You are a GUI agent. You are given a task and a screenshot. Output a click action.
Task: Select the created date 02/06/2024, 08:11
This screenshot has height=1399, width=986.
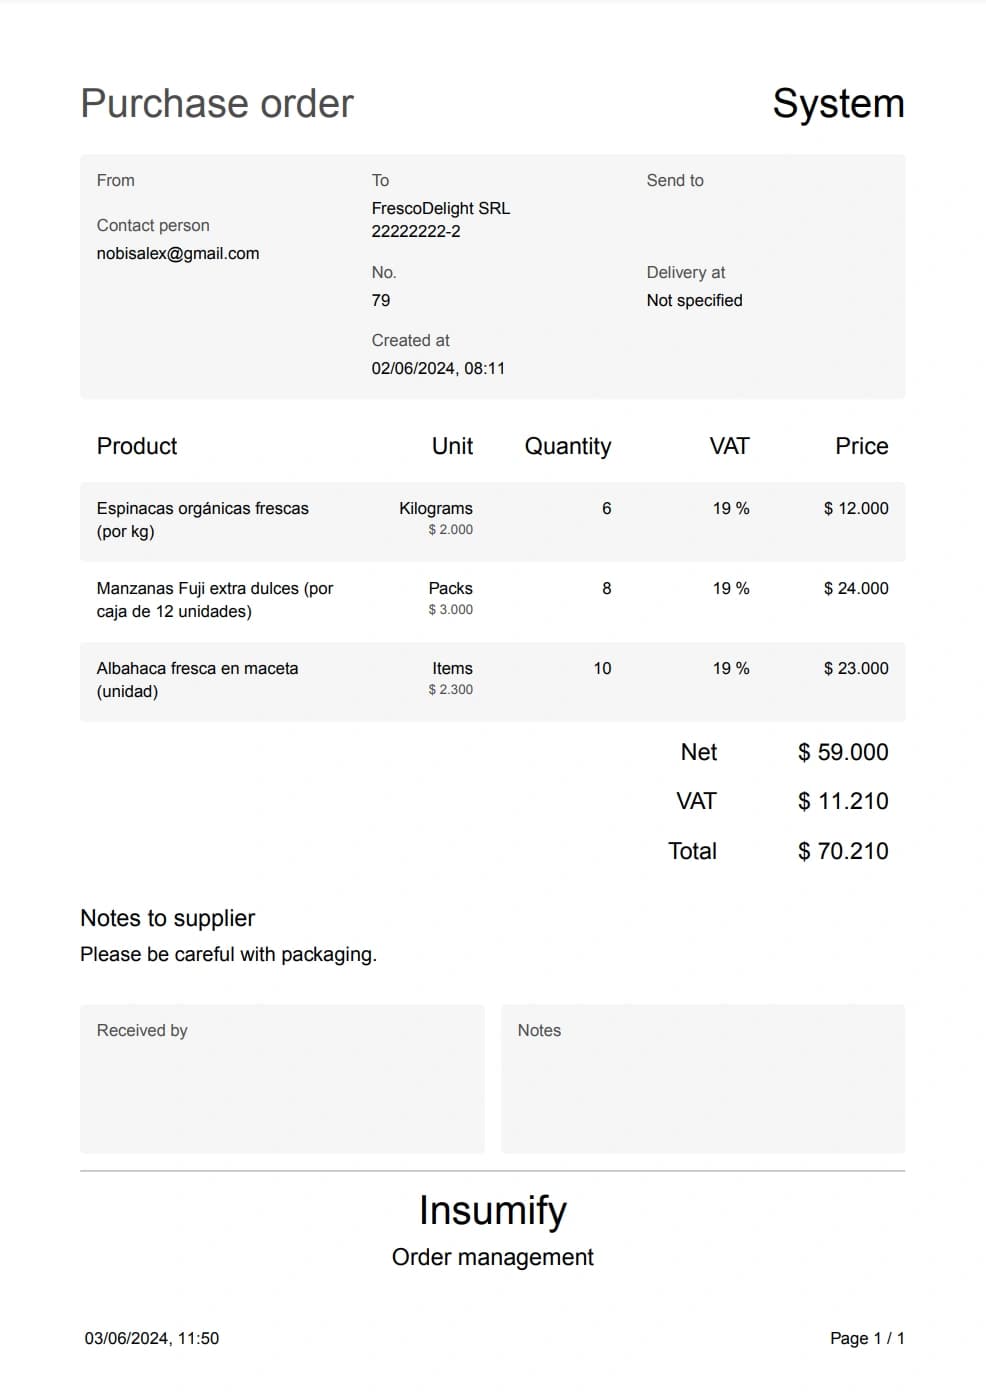click(x=438, y=368)
